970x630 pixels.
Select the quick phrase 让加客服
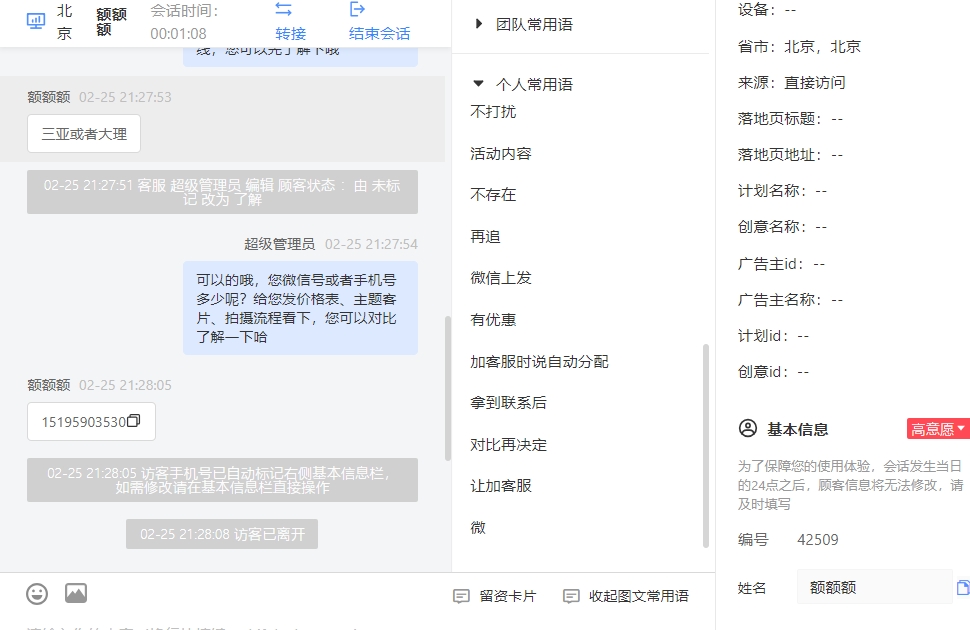tap(501, 486)
